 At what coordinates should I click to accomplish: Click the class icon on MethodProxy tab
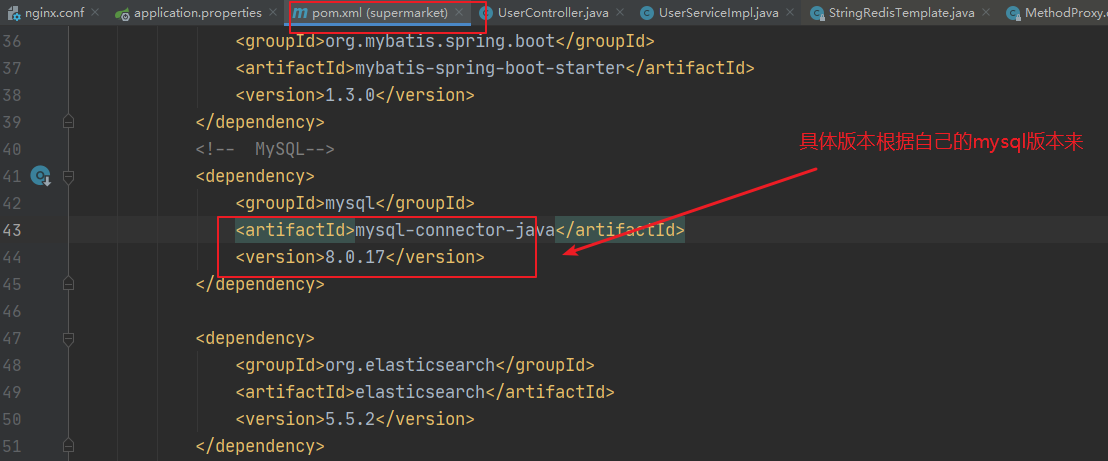(x=1013, y=13)
